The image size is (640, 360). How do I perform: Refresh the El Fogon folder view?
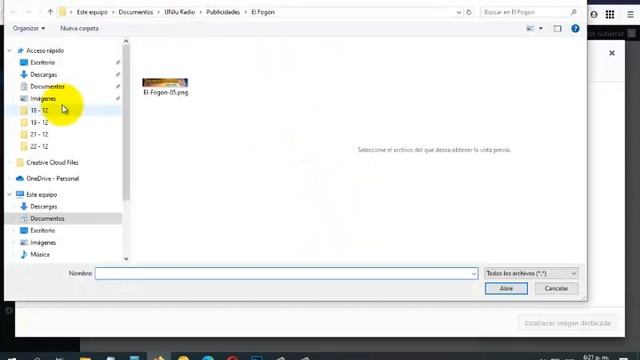point(469,12)
